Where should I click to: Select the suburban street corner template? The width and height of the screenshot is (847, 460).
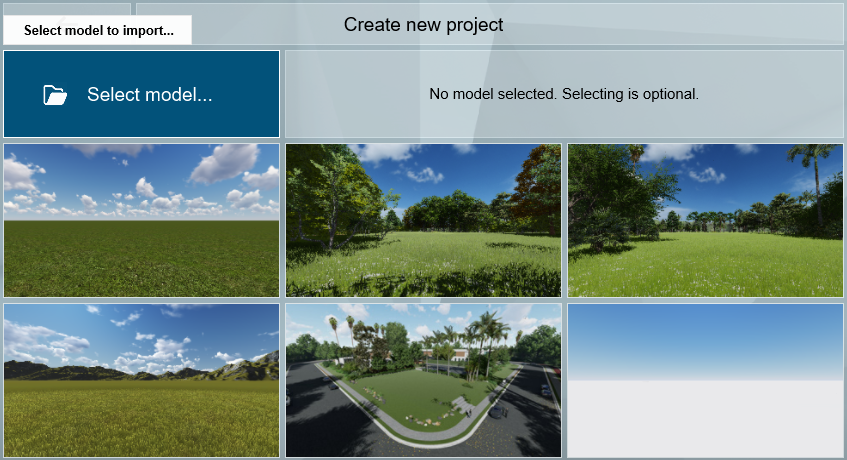point(423,380)
